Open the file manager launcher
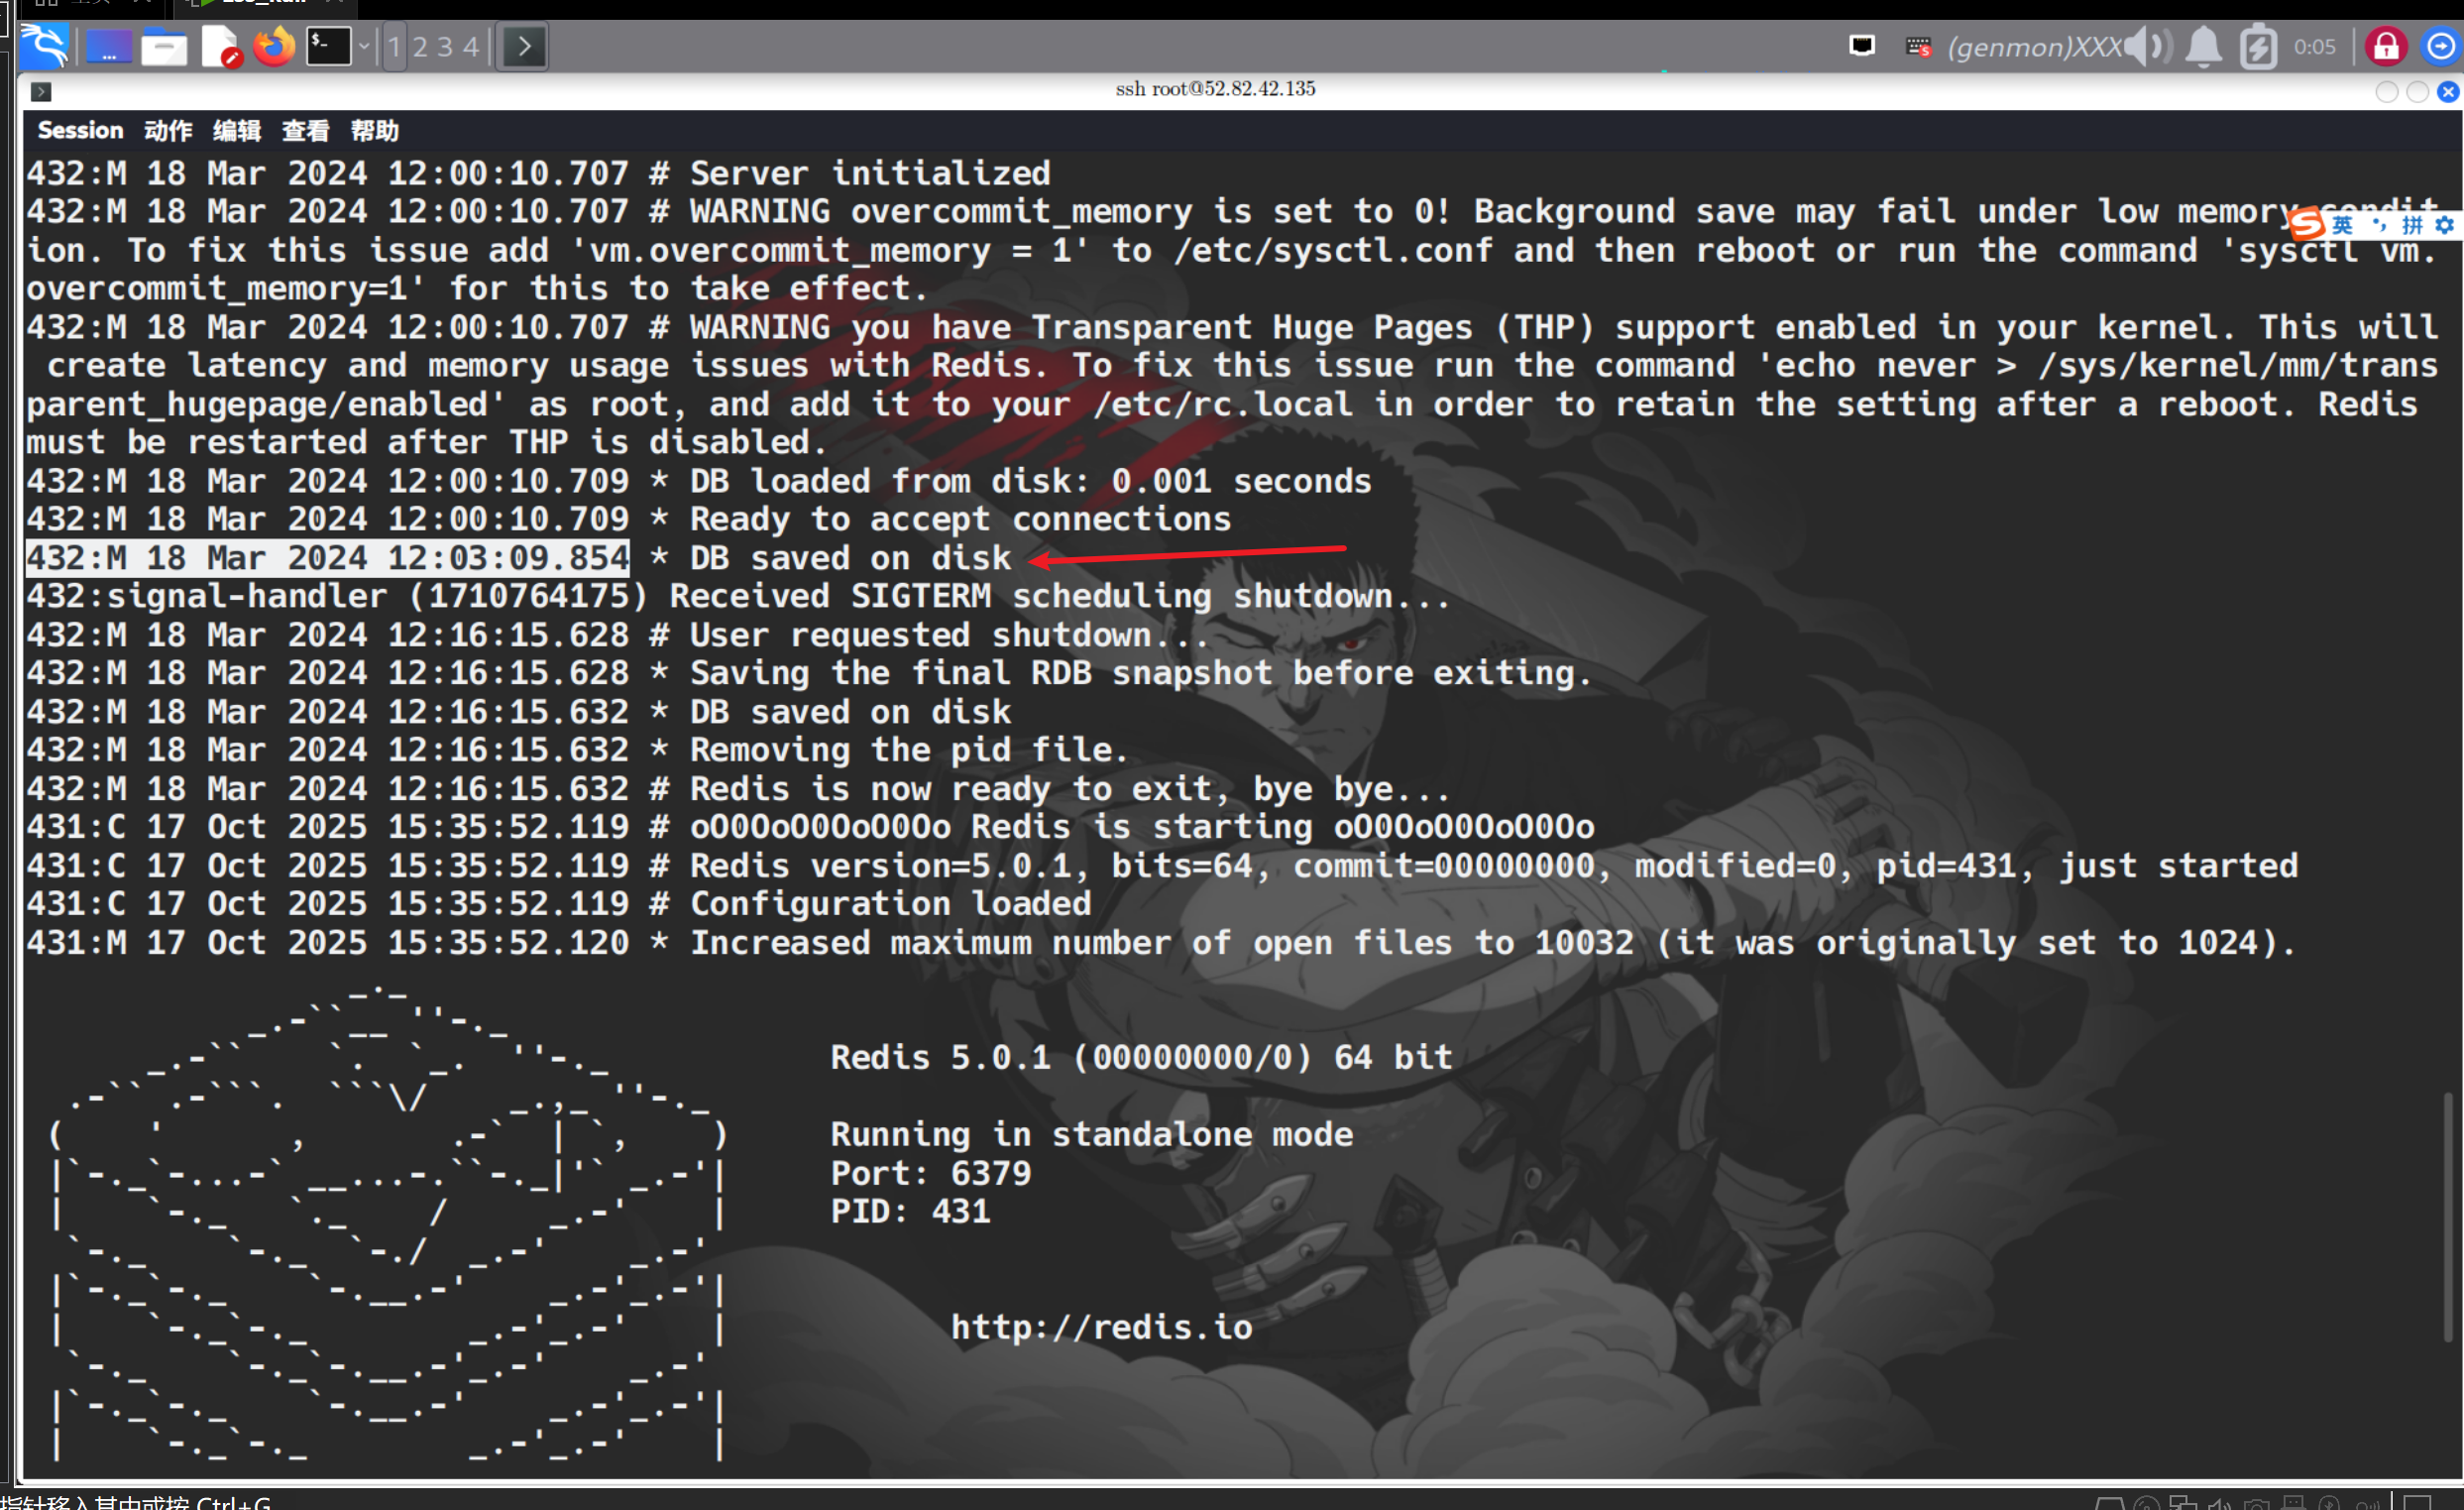 (x=164, y=46)
